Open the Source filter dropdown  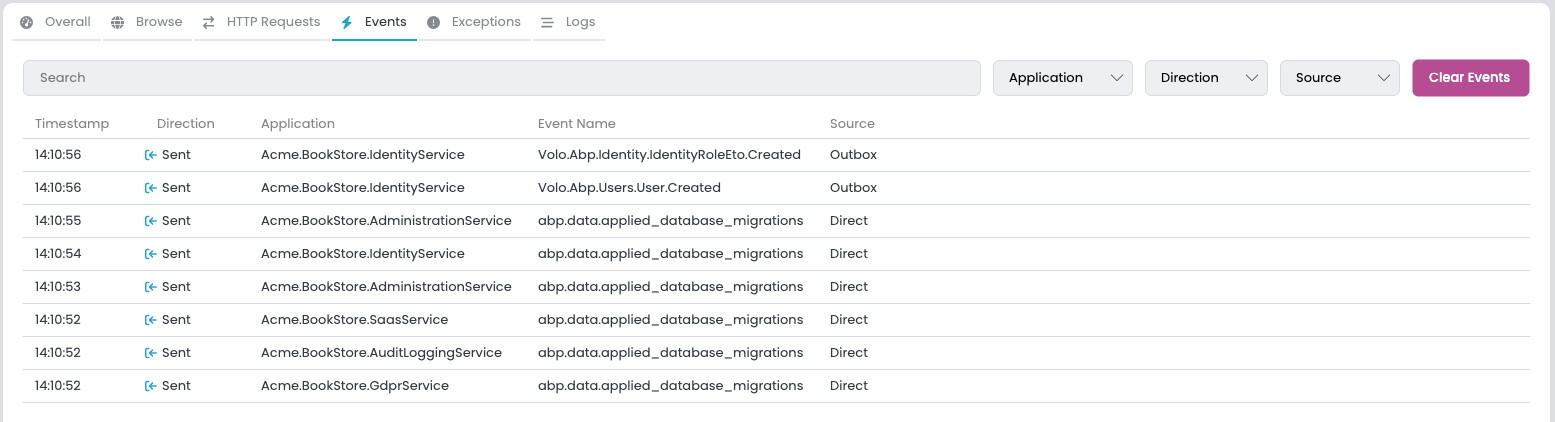tap(1339, 78)
